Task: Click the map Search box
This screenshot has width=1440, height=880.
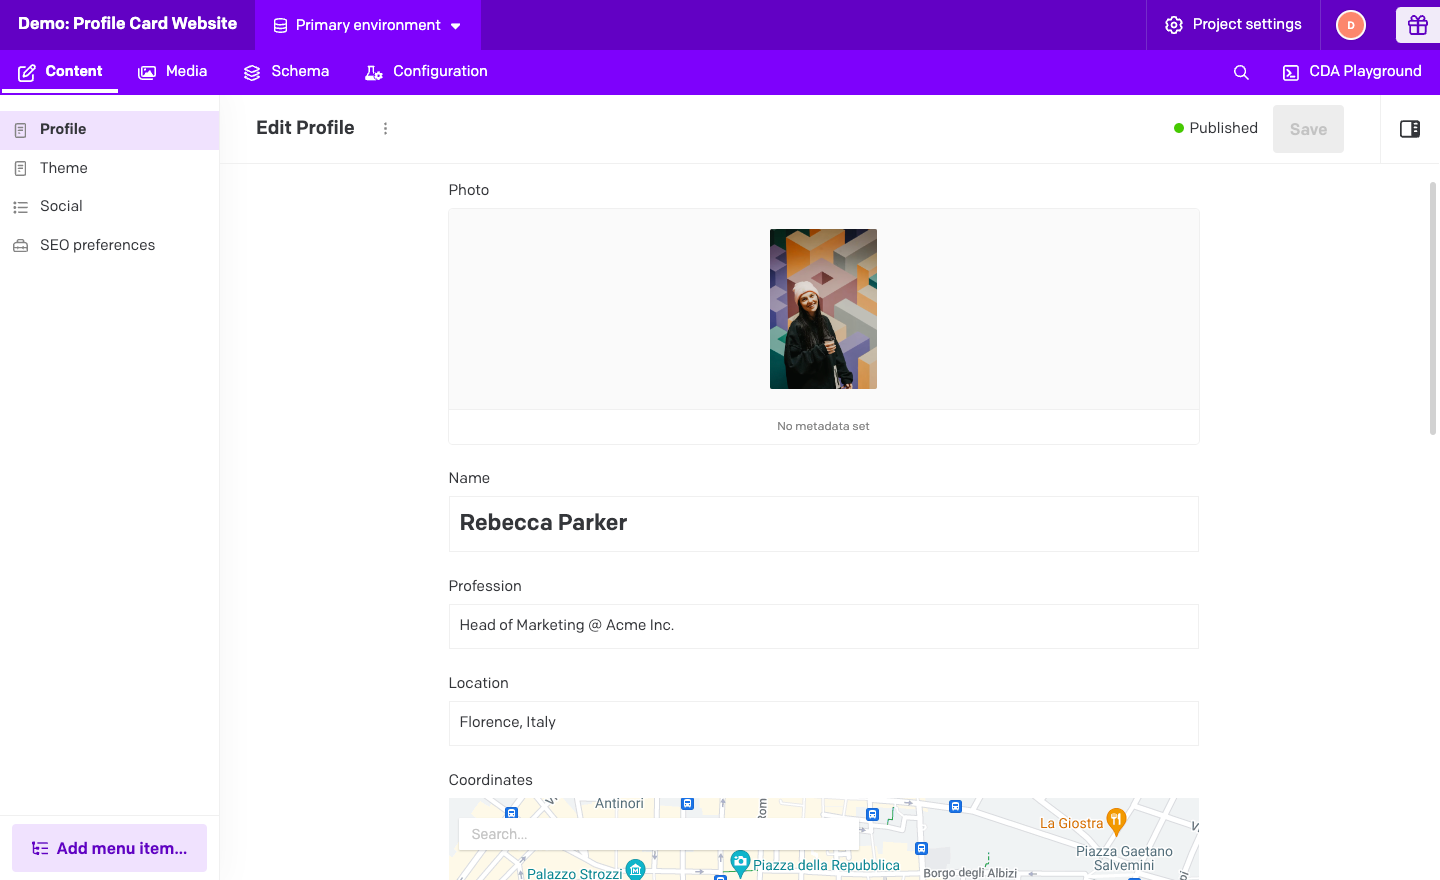Action: 658,834
